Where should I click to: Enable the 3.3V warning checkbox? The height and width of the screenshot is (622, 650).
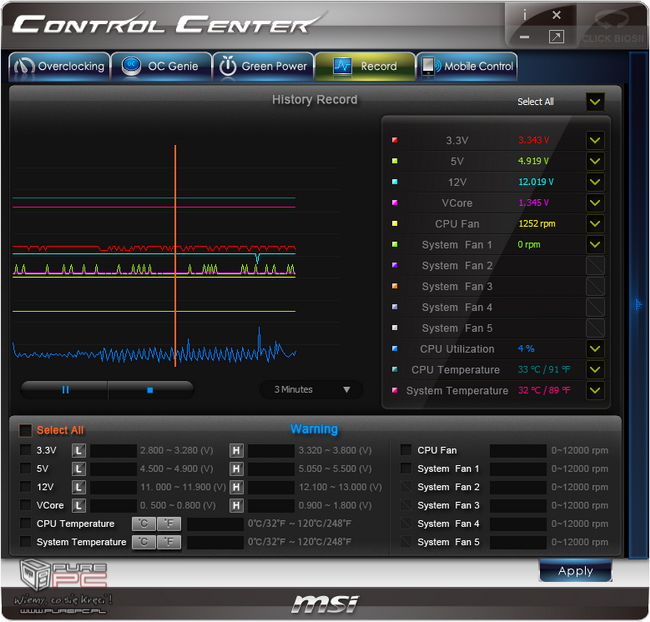[x=26, y=450]
